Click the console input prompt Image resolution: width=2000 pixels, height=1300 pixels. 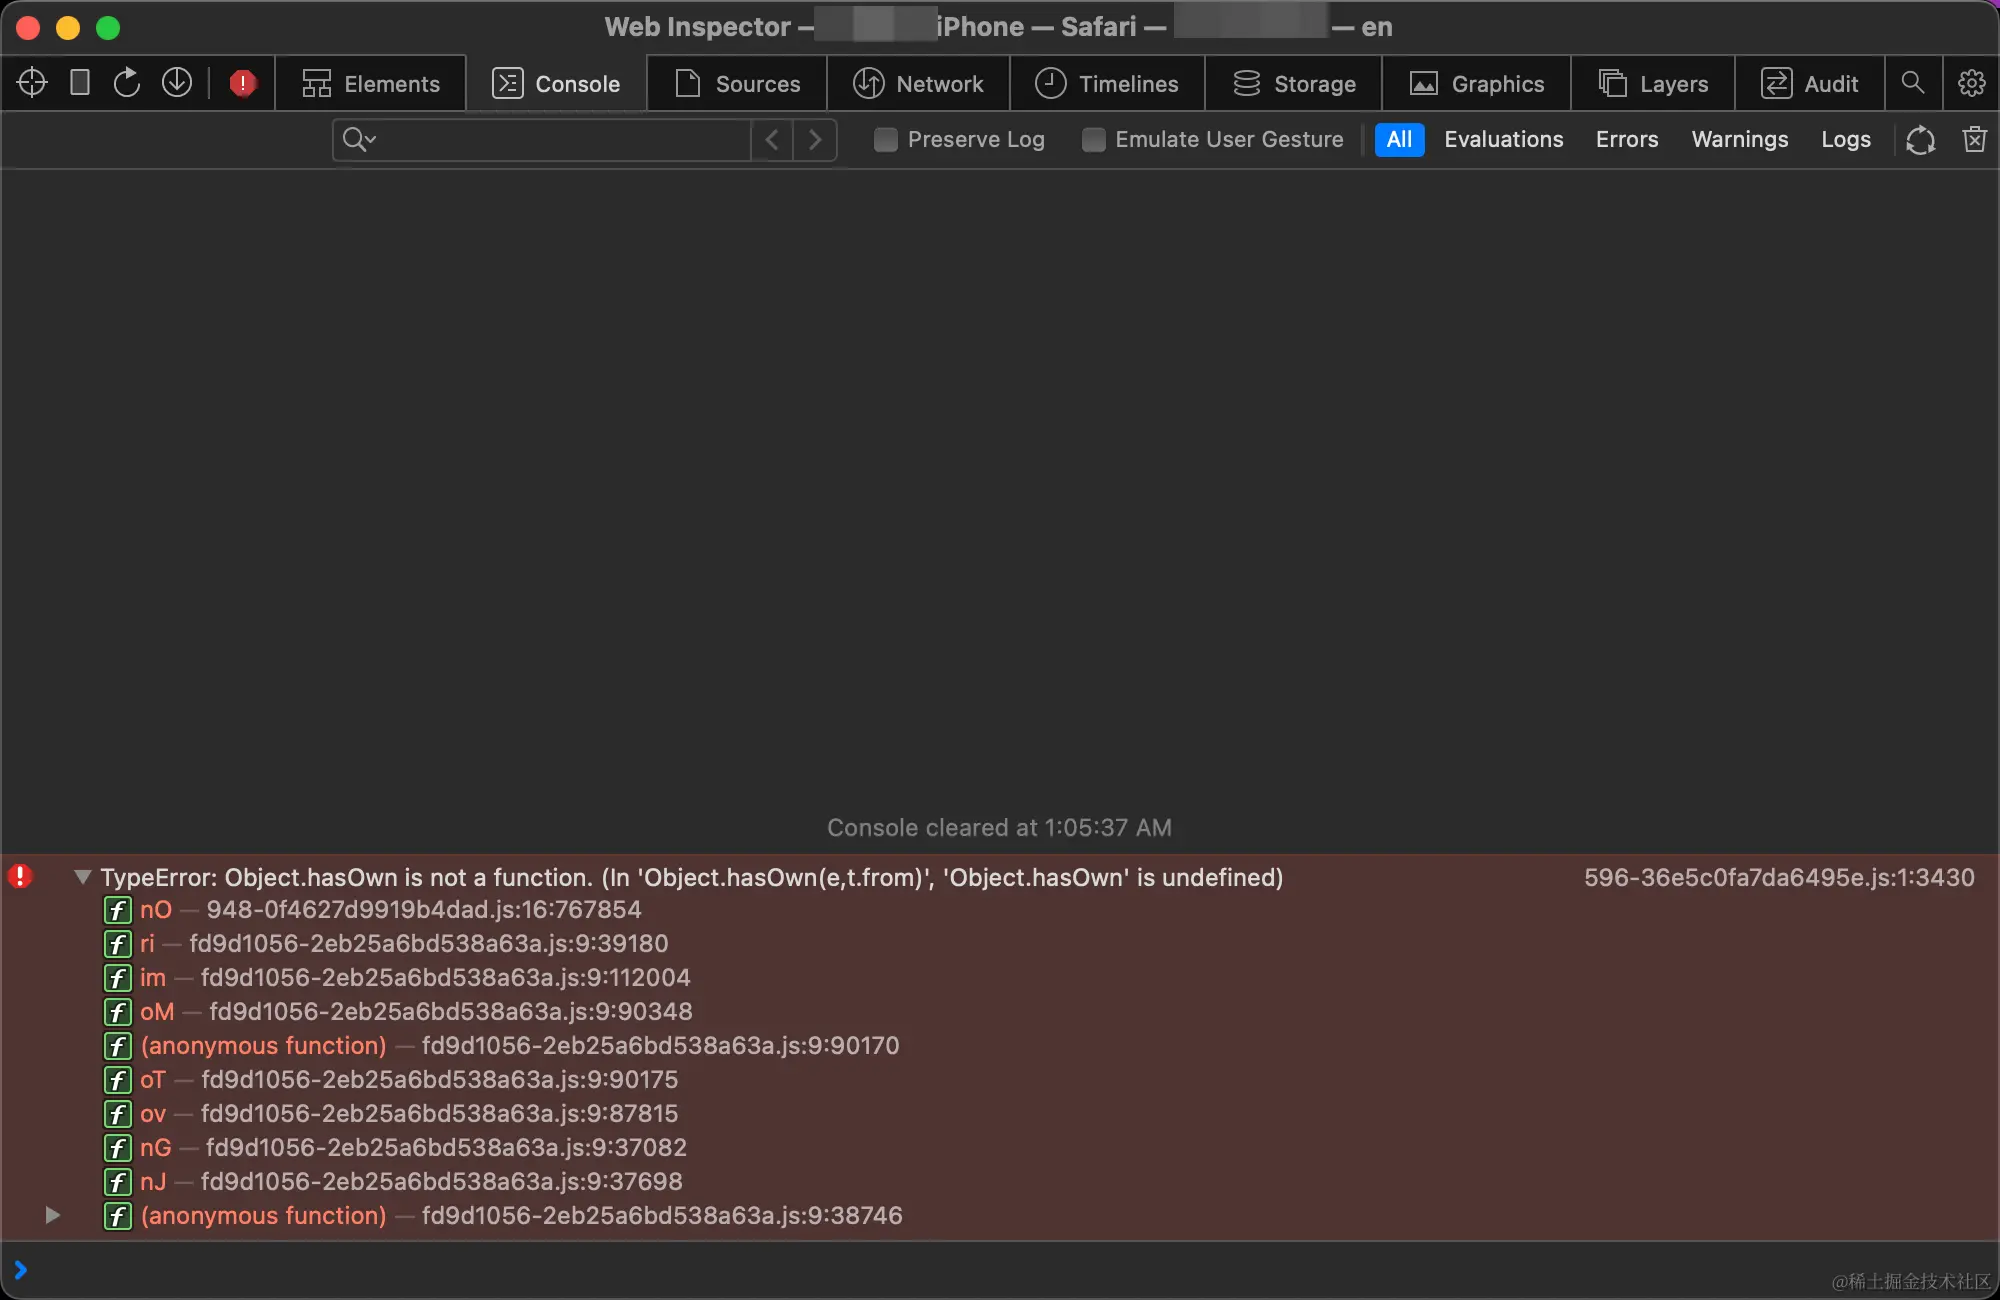tap(400, 1270)
